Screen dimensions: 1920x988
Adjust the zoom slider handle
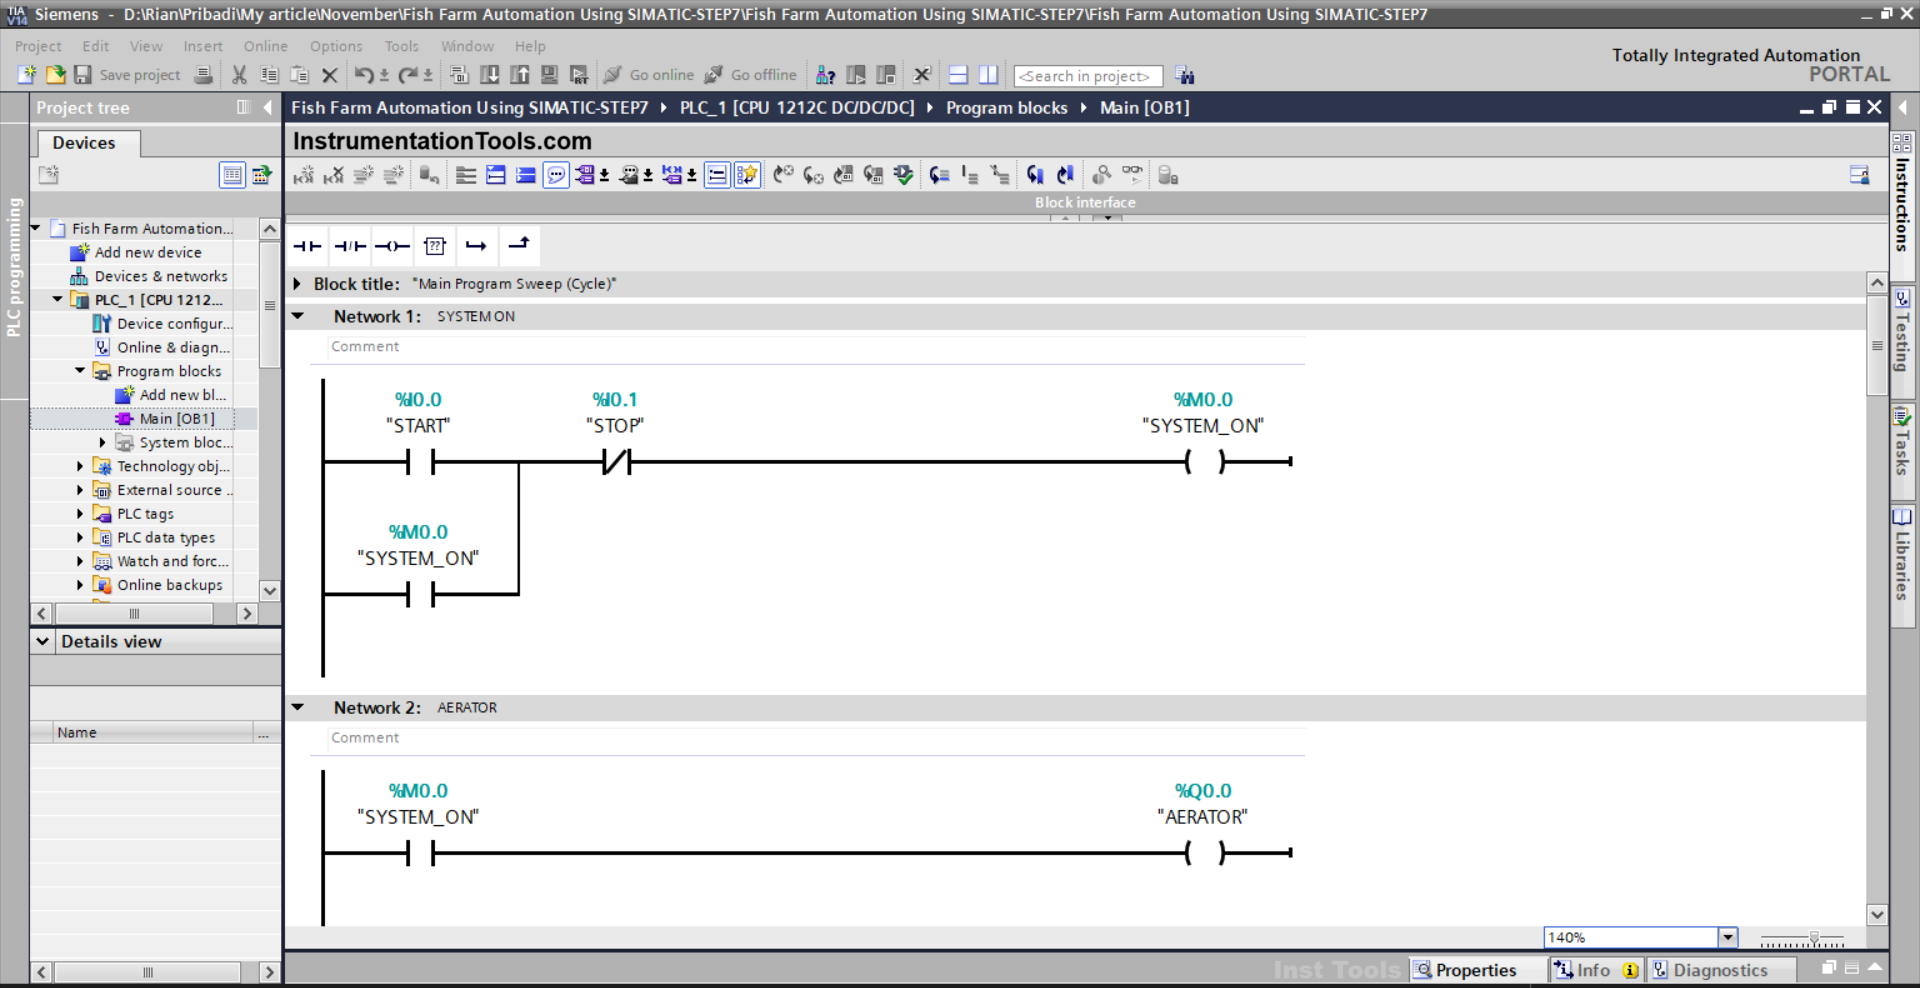click(1814, 939)
